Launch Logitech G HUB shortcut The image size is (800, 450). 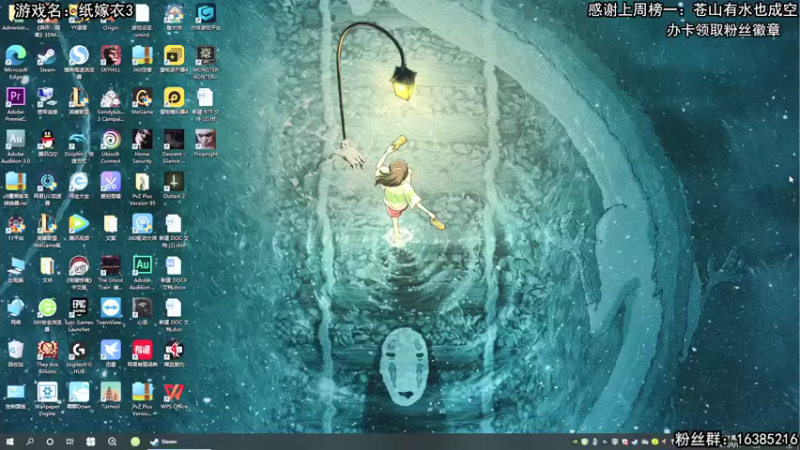click(79, 357)
